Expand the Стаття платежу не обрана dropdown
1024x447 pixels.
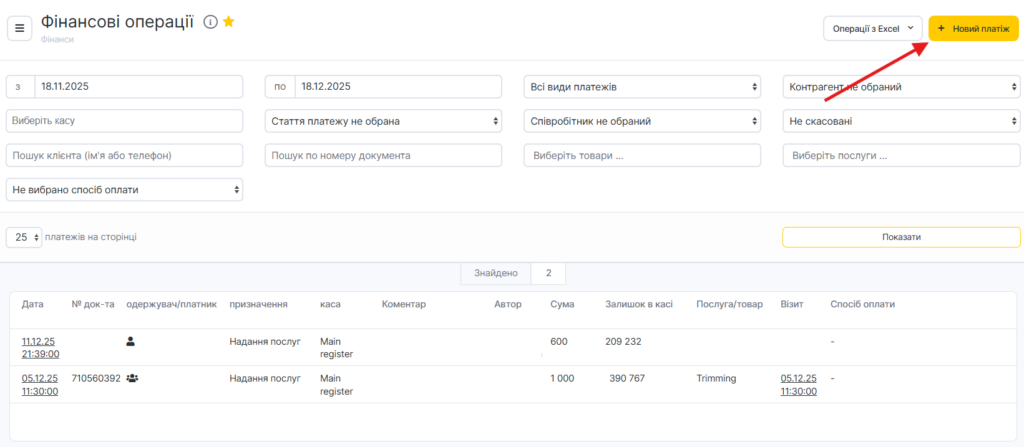(383, 121)
